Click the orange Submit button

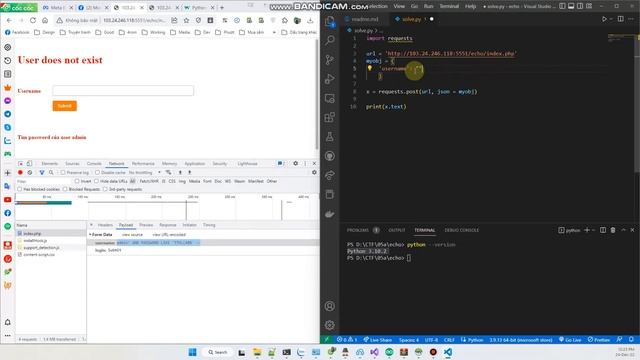pyautogui.click(x=64, y=106)
